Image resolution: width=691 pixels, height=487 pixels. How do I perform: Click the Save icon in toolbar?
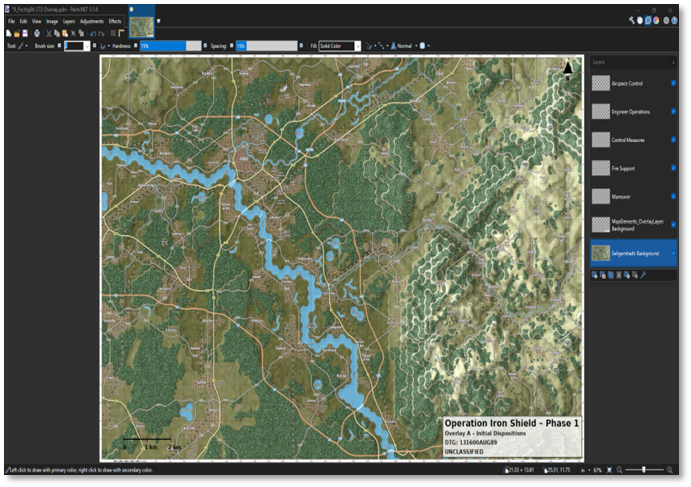(x=23, y=33)
